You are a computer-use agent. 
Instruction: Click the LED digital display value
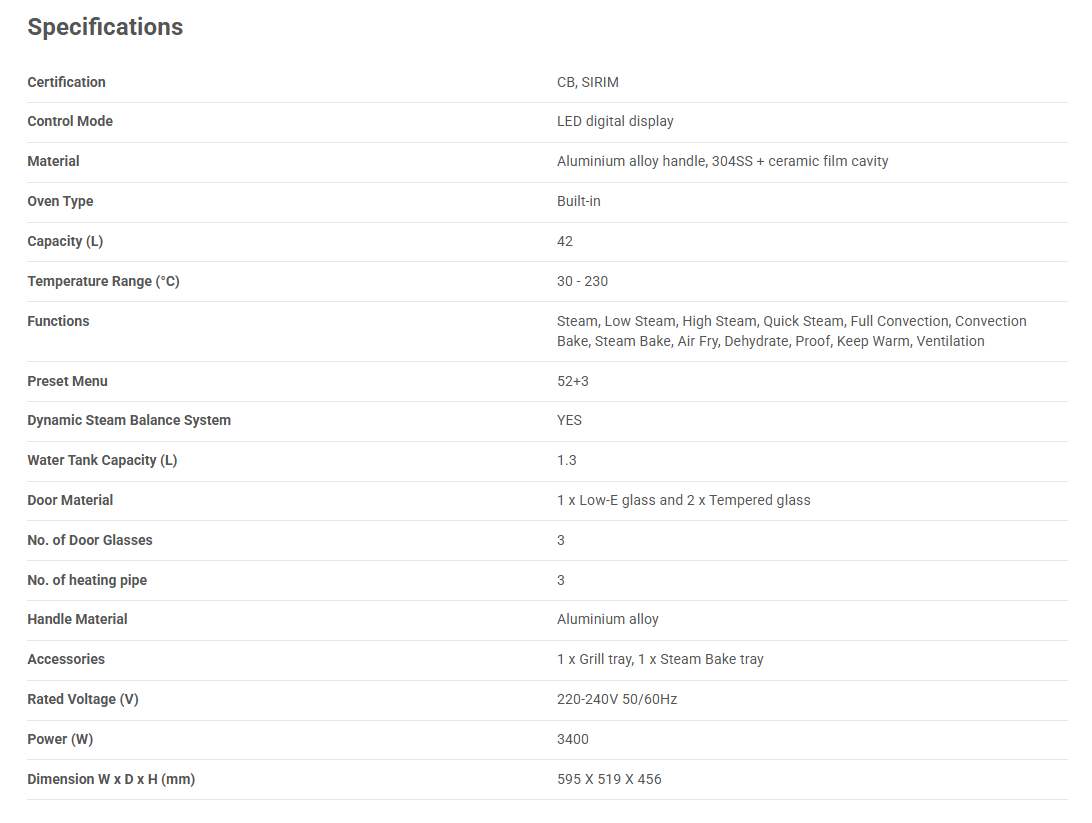point(615,121)
